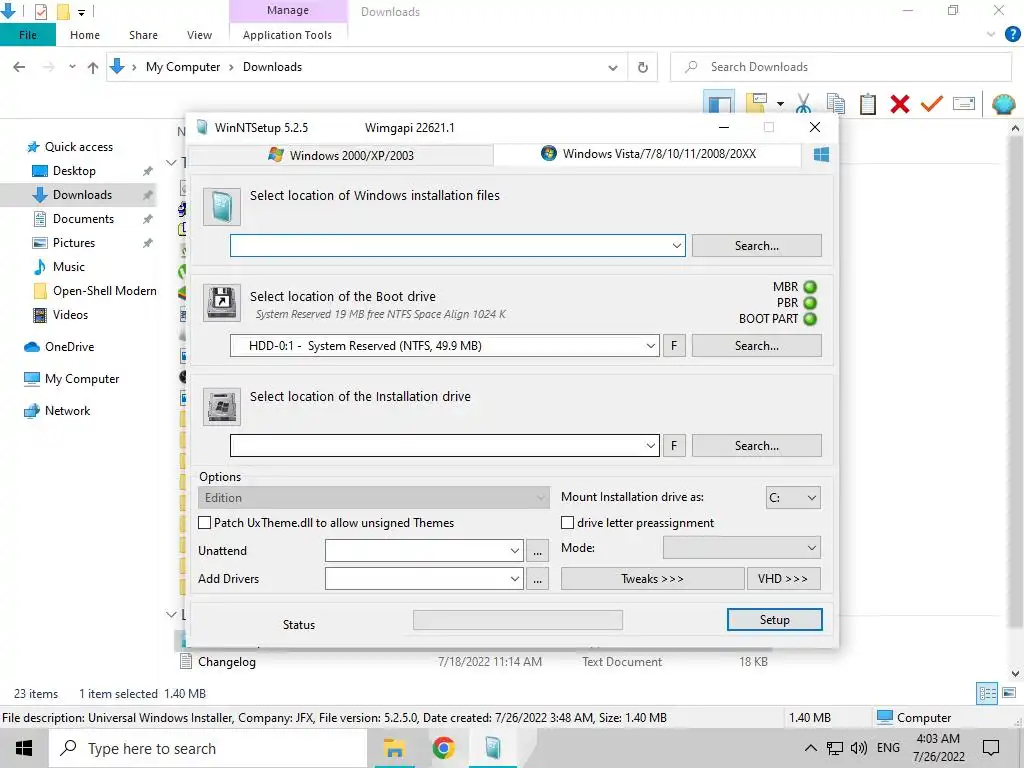Toggle the preview pane icon in Explorer toolbar
The height and width of the screenshot is (768, 1024).
pyautogui.click(x=720, y=103)
